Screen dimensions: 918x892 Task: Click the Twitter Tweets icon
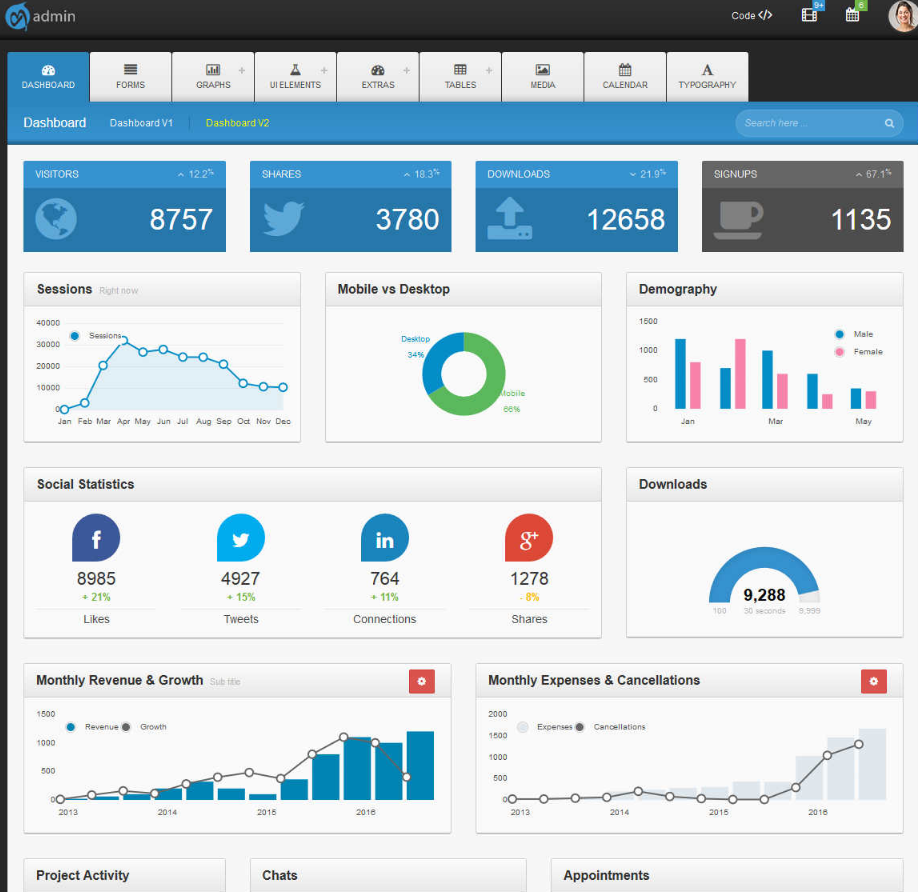coord(240,539)
